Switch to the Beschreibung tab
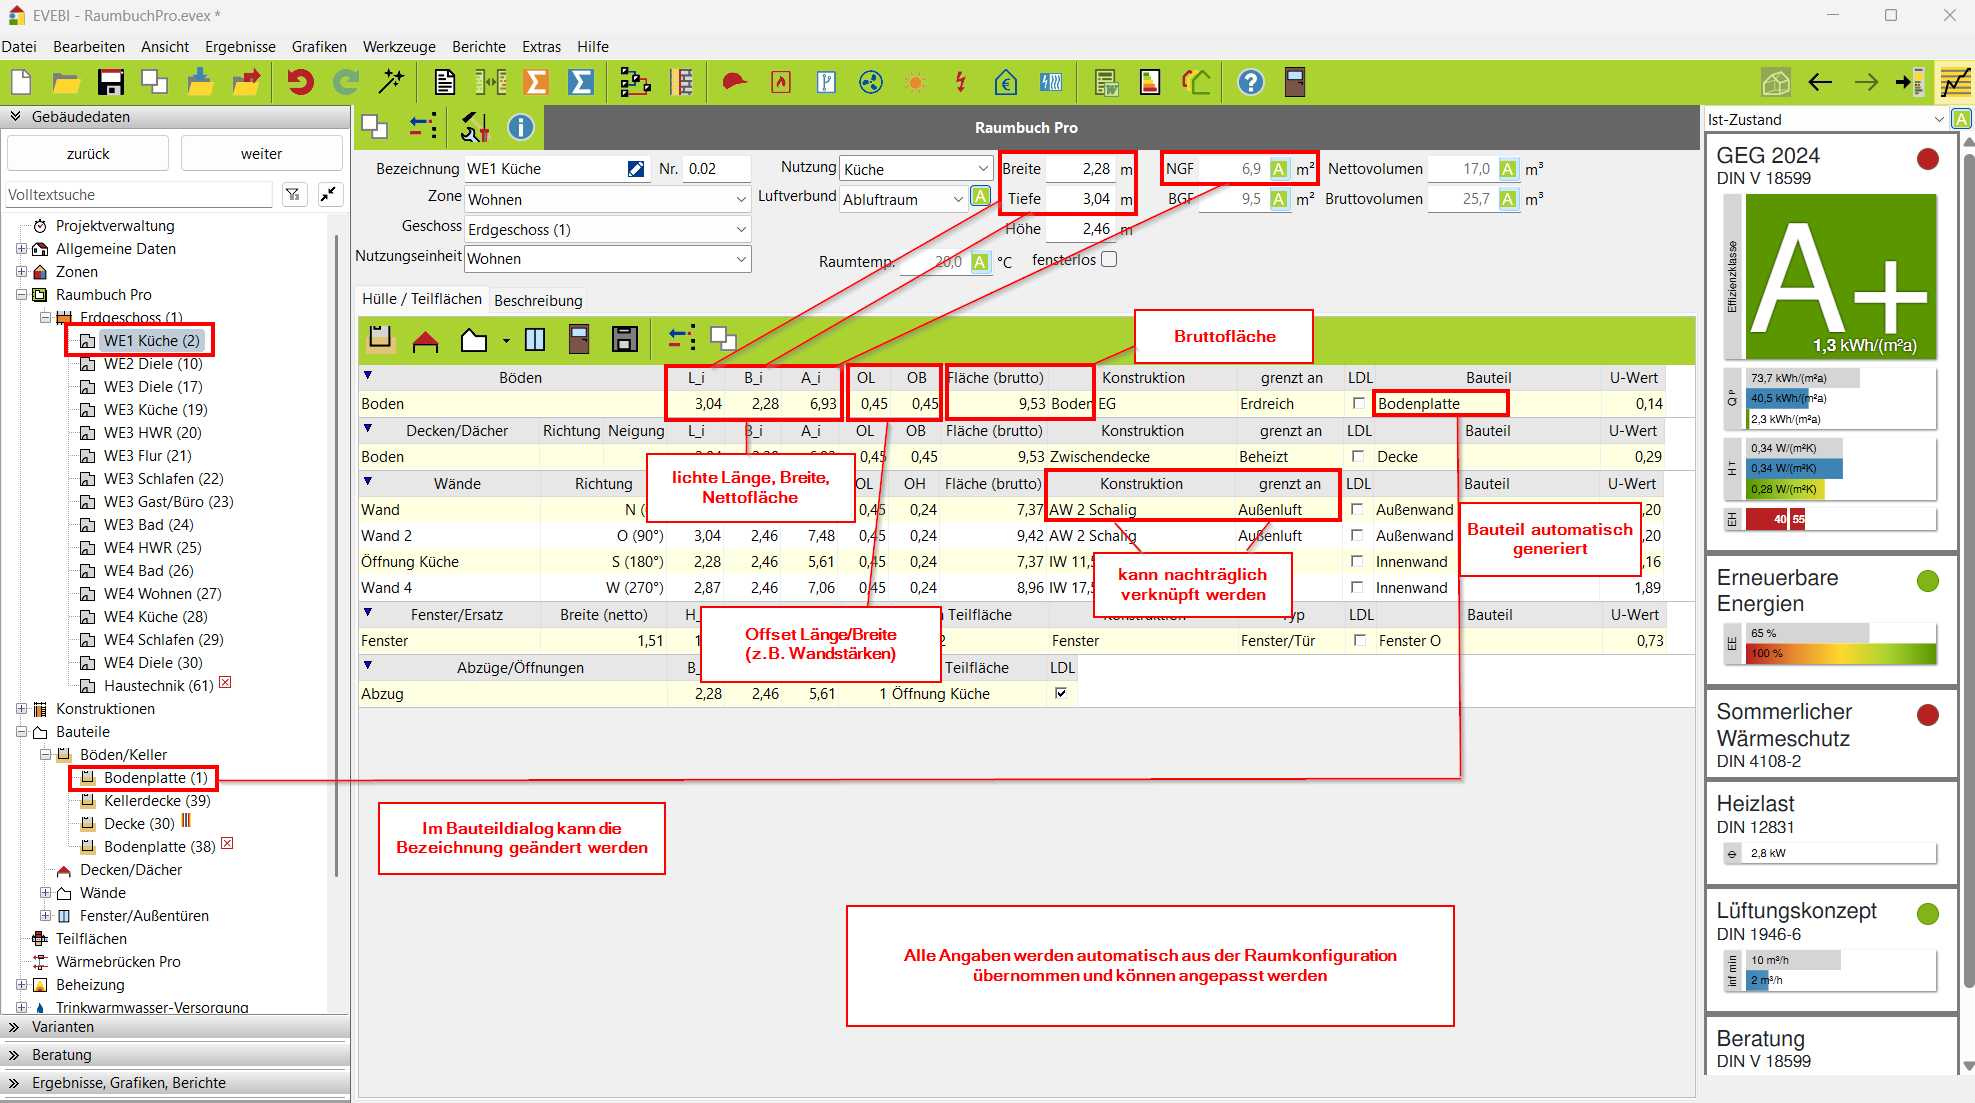 [538, 300]
